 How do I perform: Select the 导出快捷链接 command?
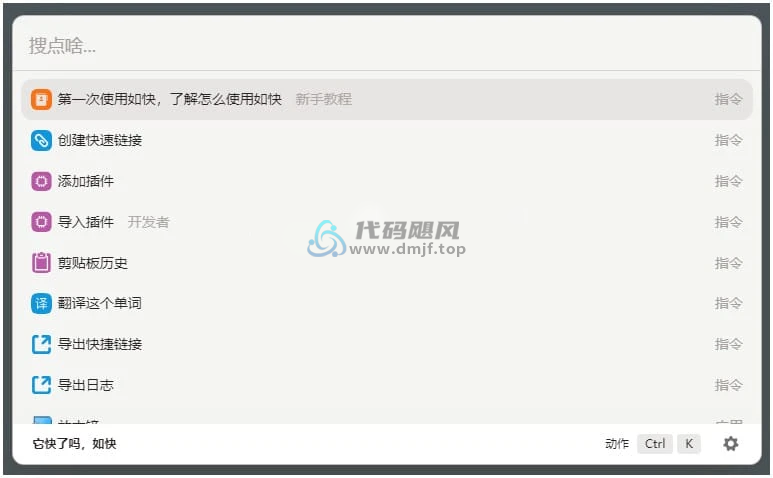(386, 344)
